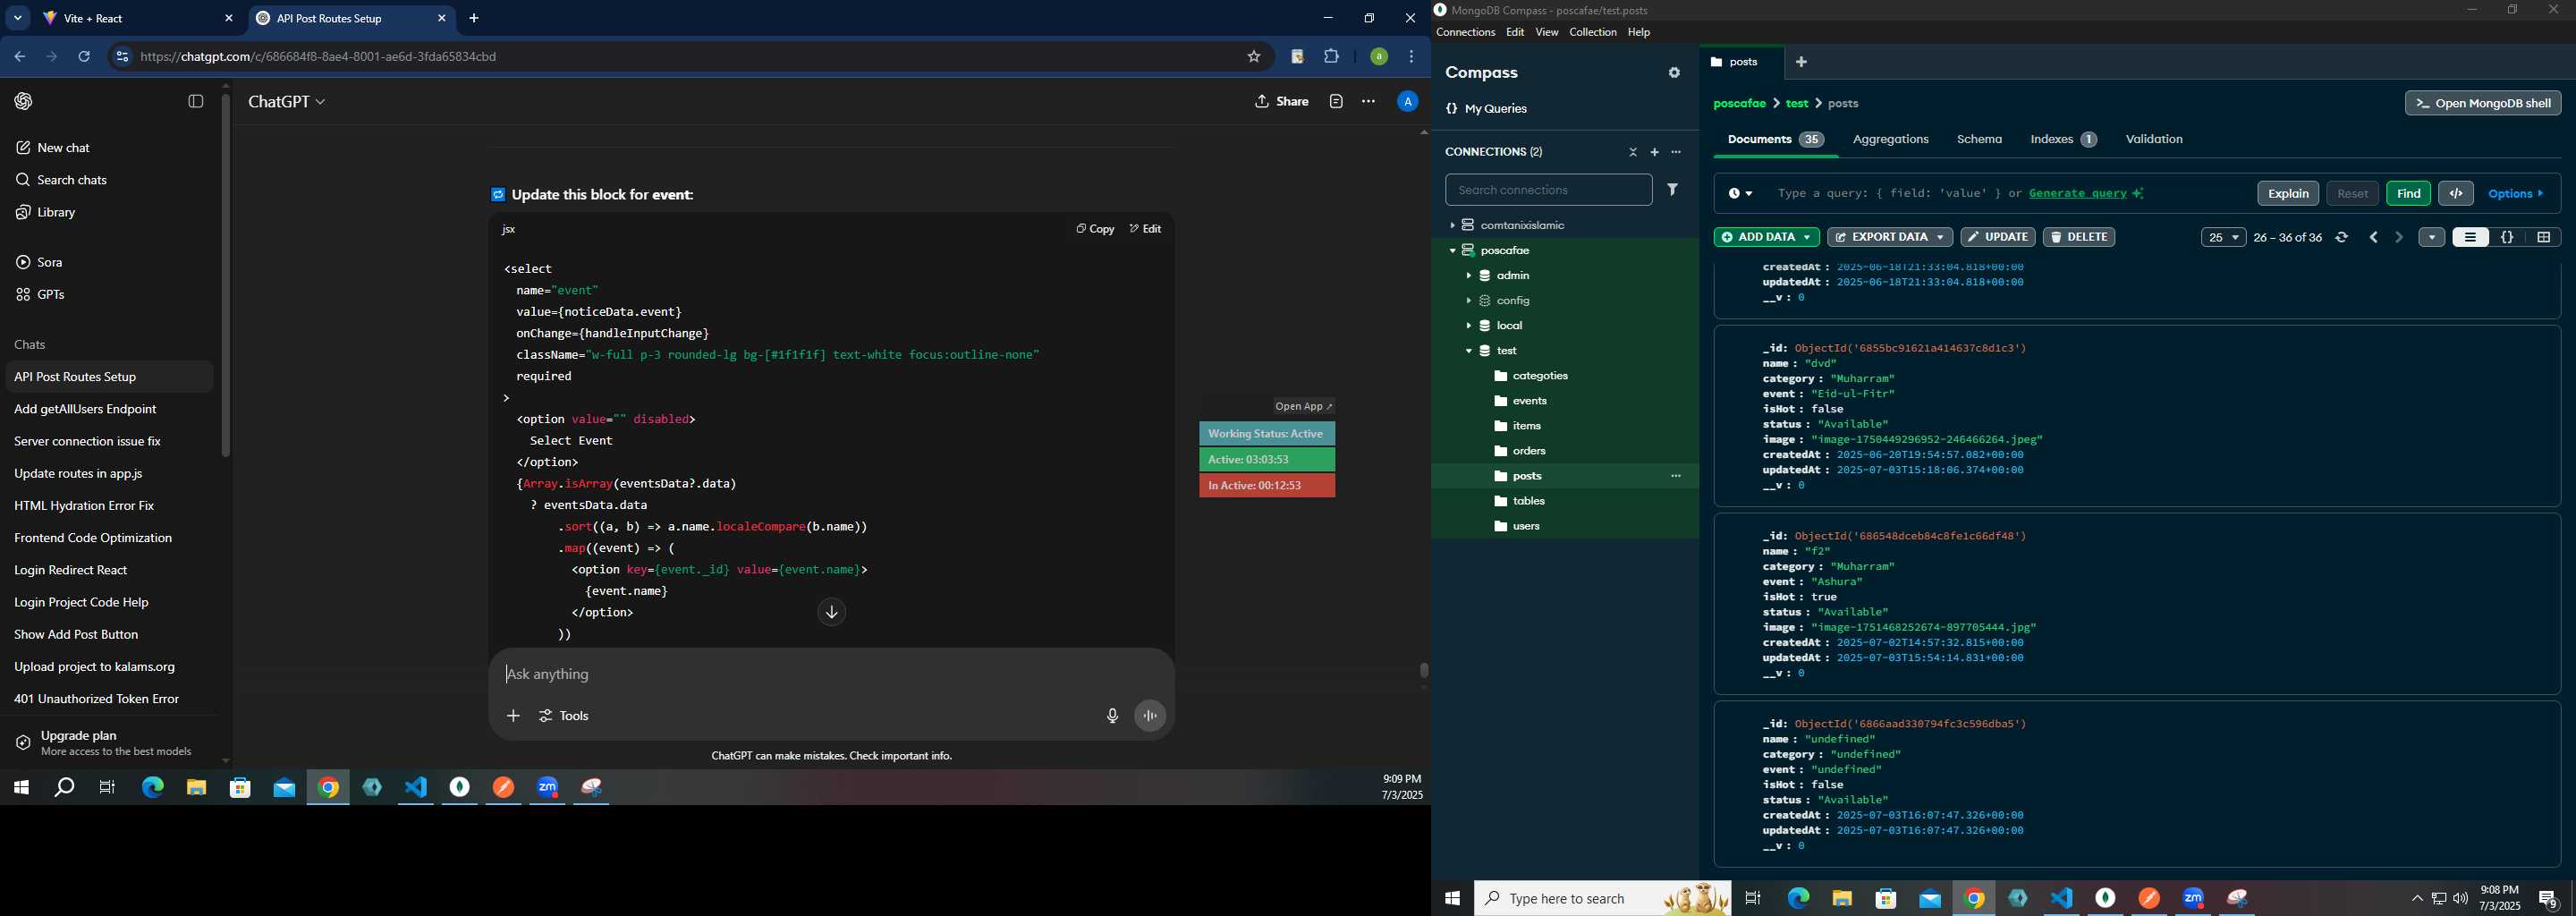
Task: Start voice mode in ChatGPT composer
Action: pyautogui.click(x=1150, y=716)
